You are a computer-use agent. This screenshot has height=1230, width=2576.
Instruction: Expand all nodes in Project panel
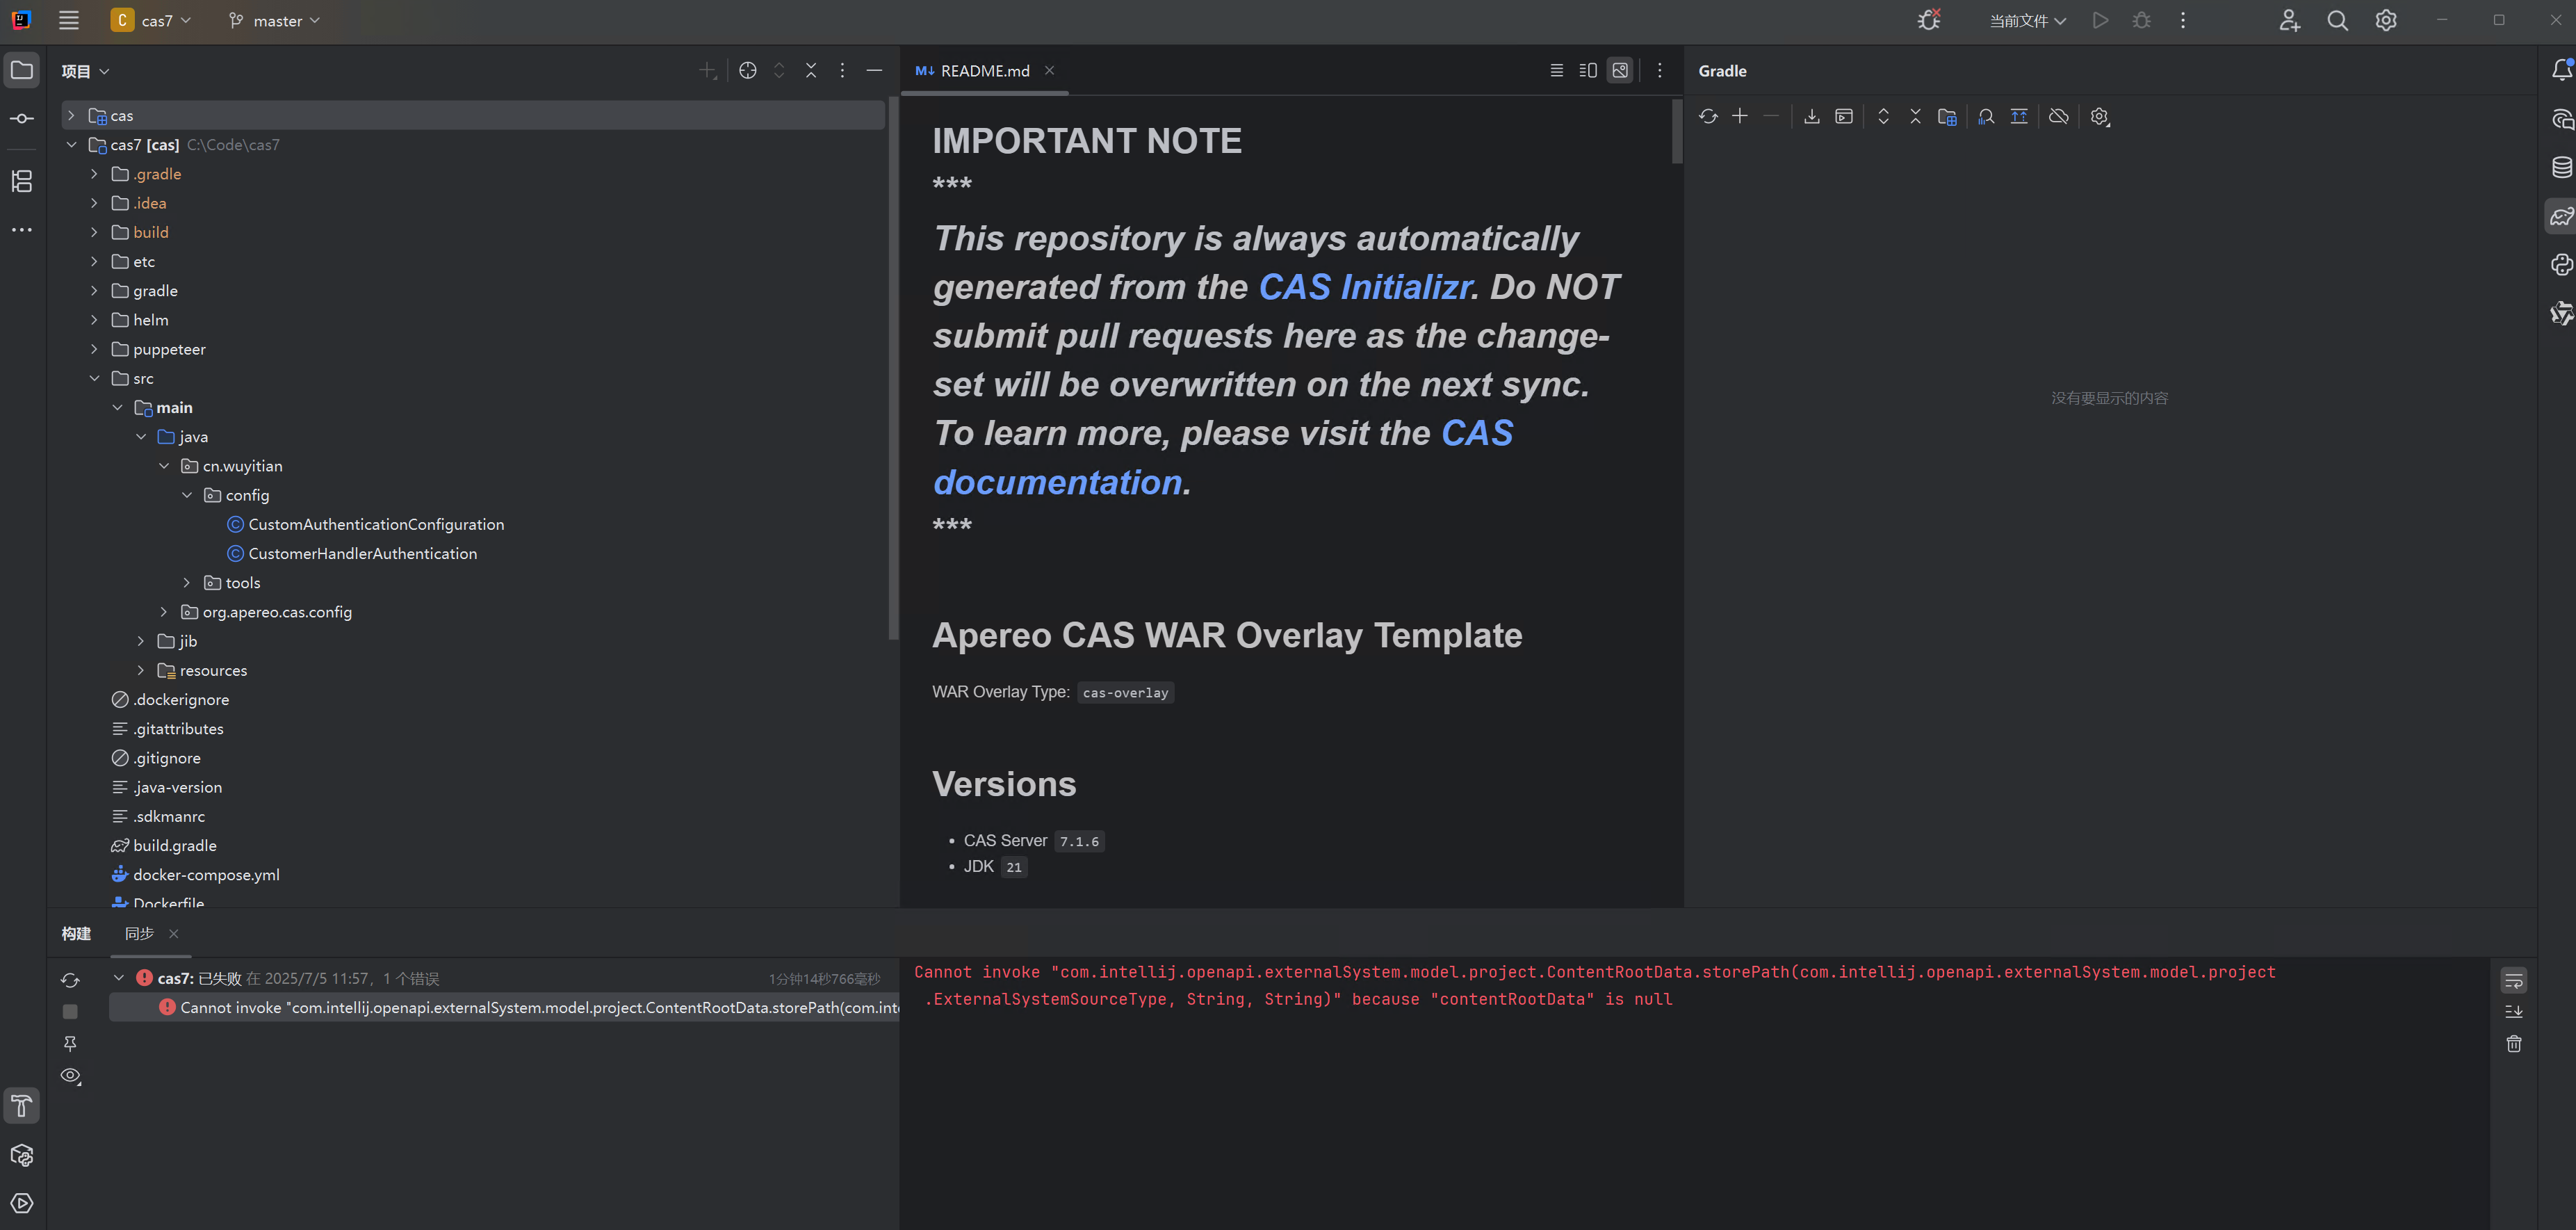(779, 70)
